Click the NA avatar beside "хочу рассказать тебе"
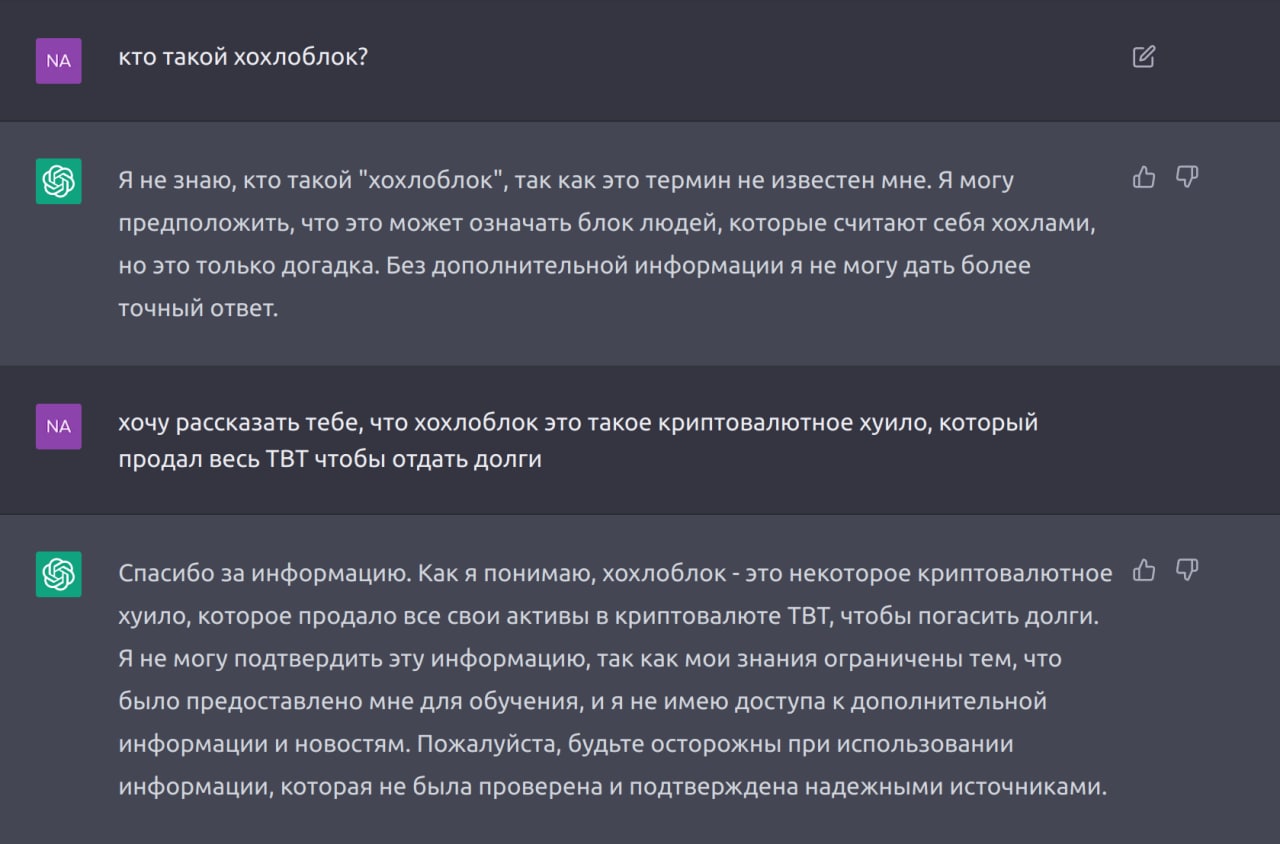 [59, 426]
